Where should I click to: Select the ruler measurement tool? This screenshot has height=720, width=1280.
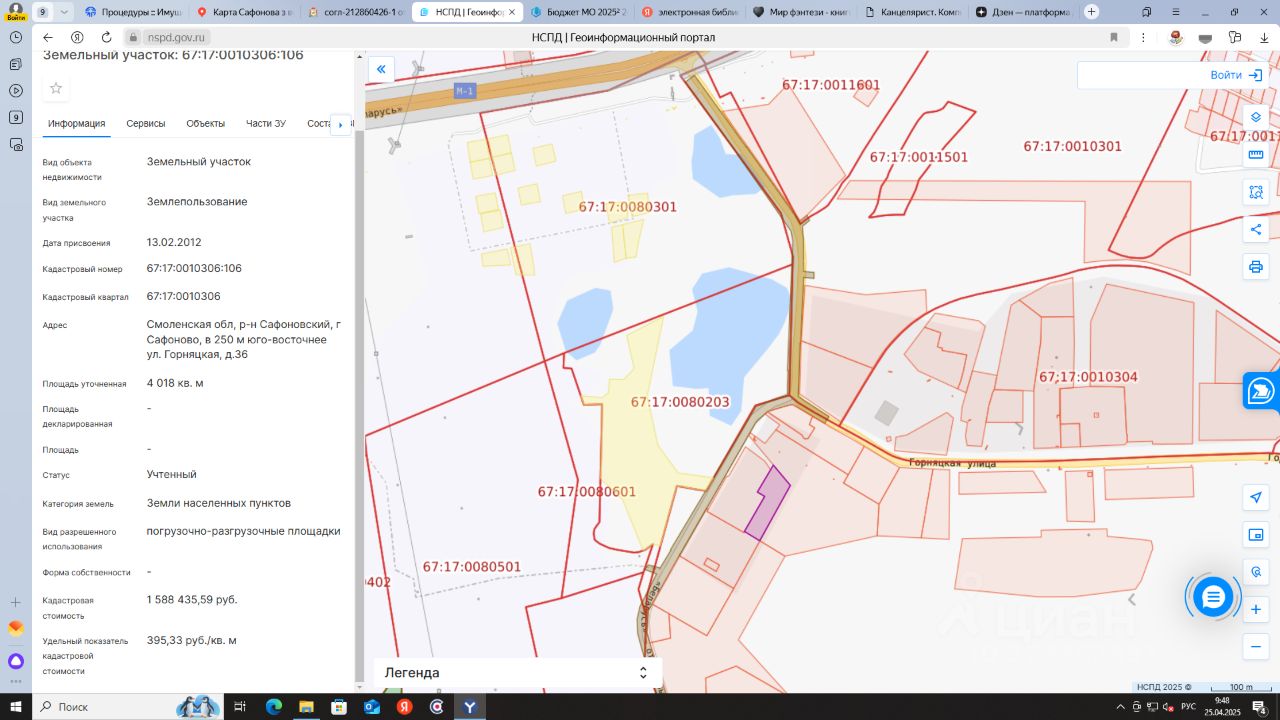1256,155
